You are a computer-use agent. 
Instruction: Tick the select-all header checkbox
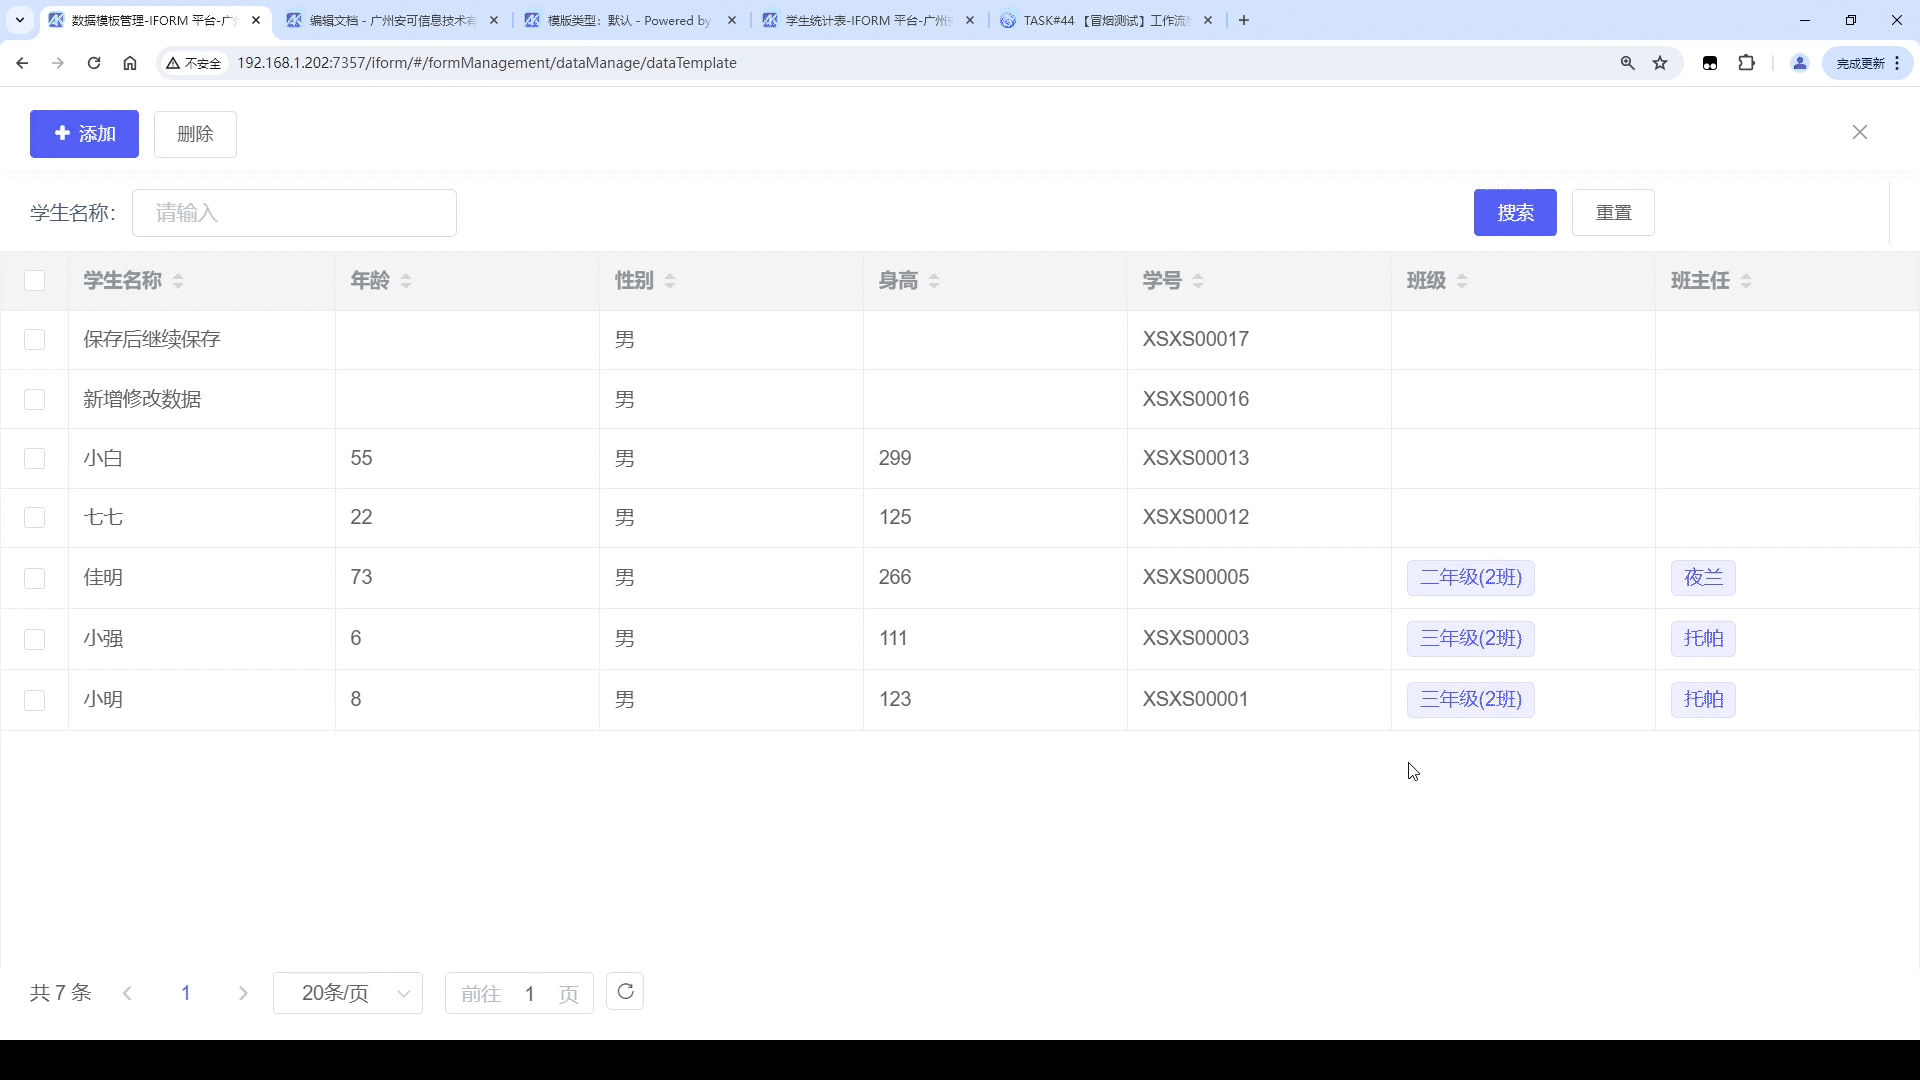tap(35, 281)
